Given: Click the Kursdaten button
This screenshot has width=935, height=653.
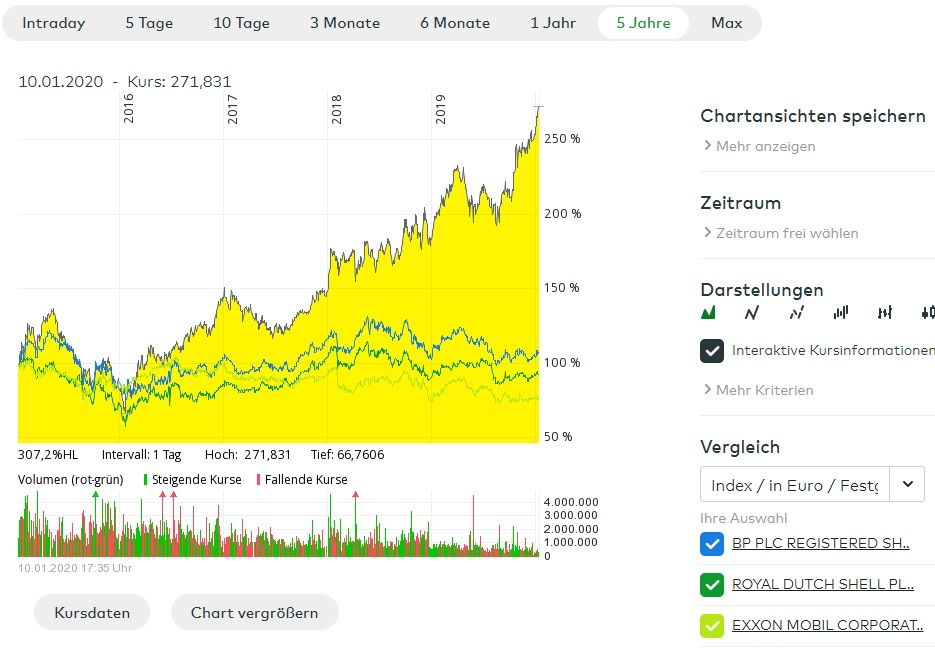Looking at the screenshot, I should click(92, 612).
